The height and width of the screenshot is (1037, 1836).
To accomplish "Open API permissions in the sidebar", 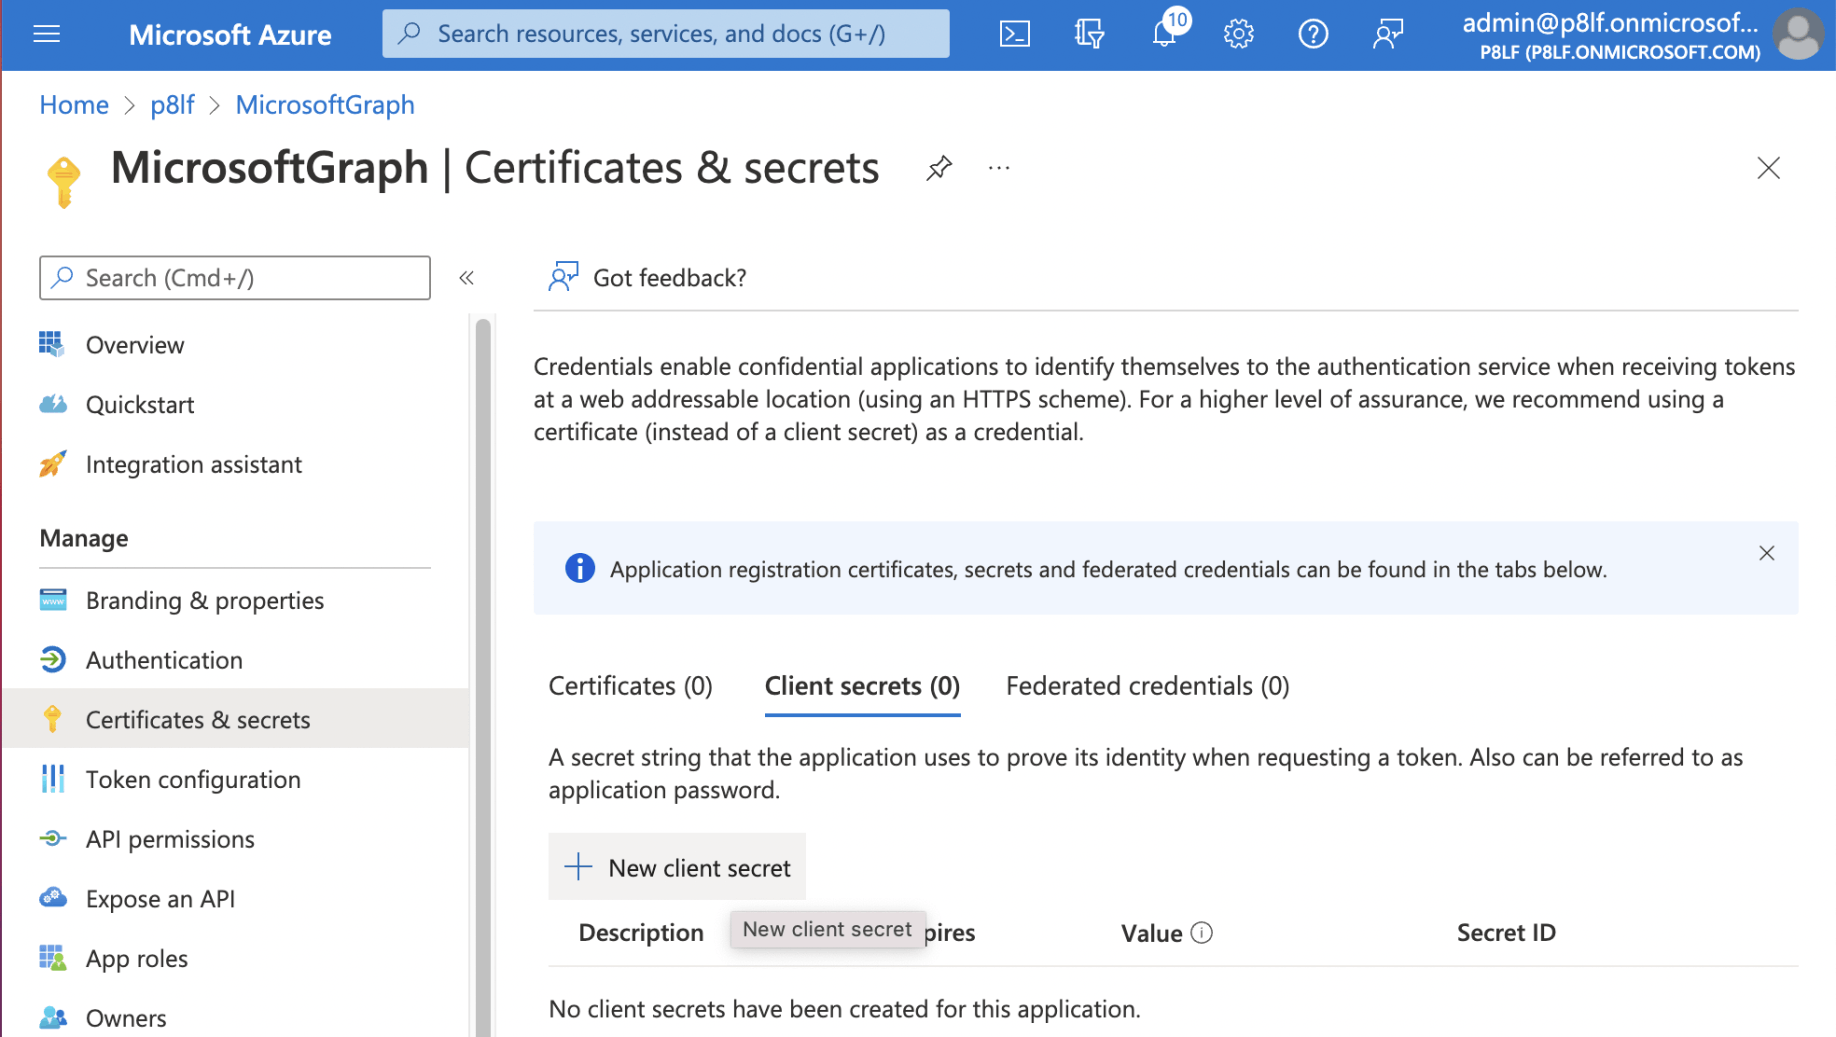I will coord(170,839).
